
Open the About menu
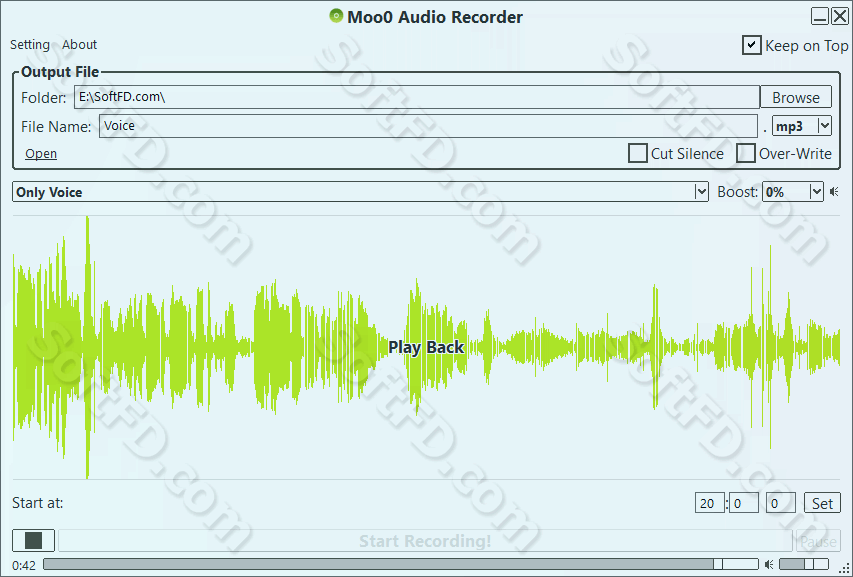click(x=79, y=45)
